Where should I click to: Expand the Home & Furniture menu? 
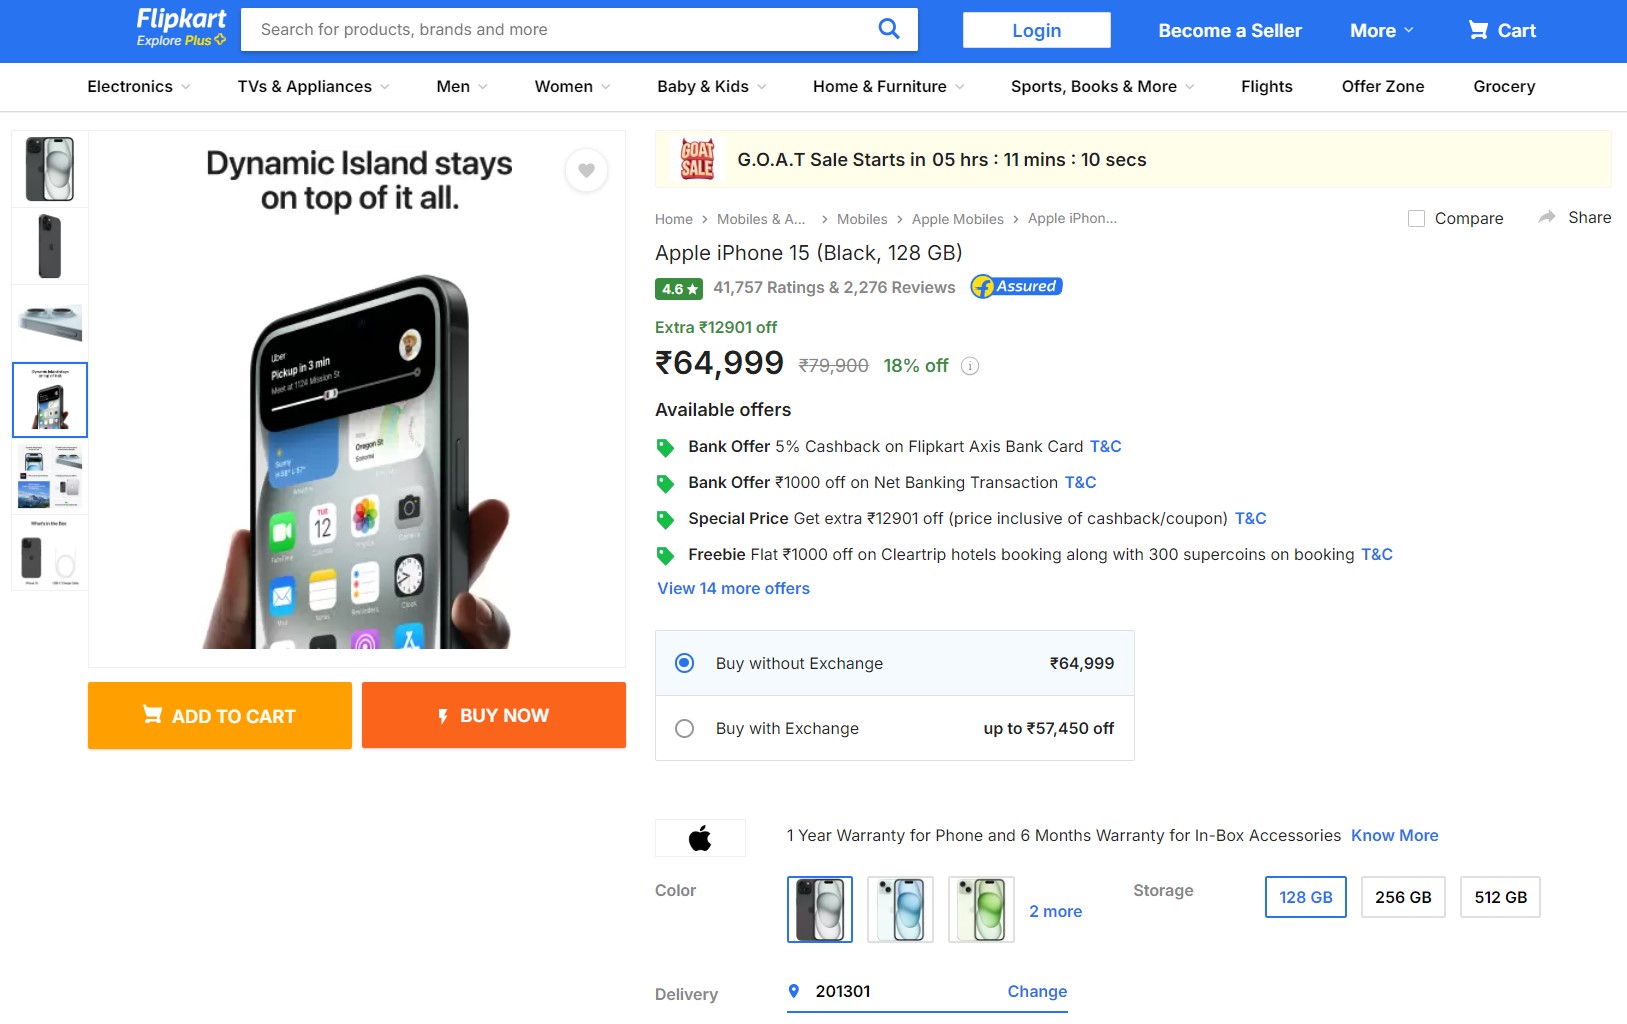(888, 87)
